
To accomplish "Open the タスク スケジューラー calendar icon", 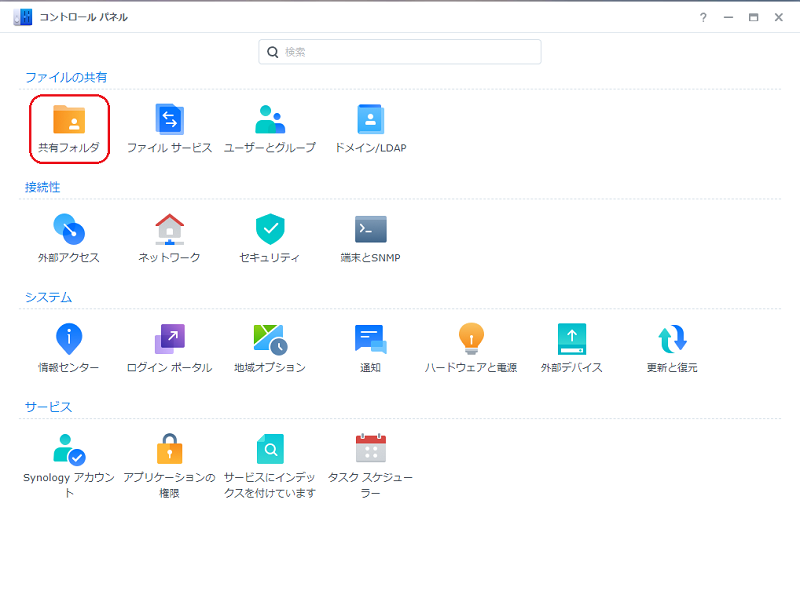I will (x=370, y=448).
